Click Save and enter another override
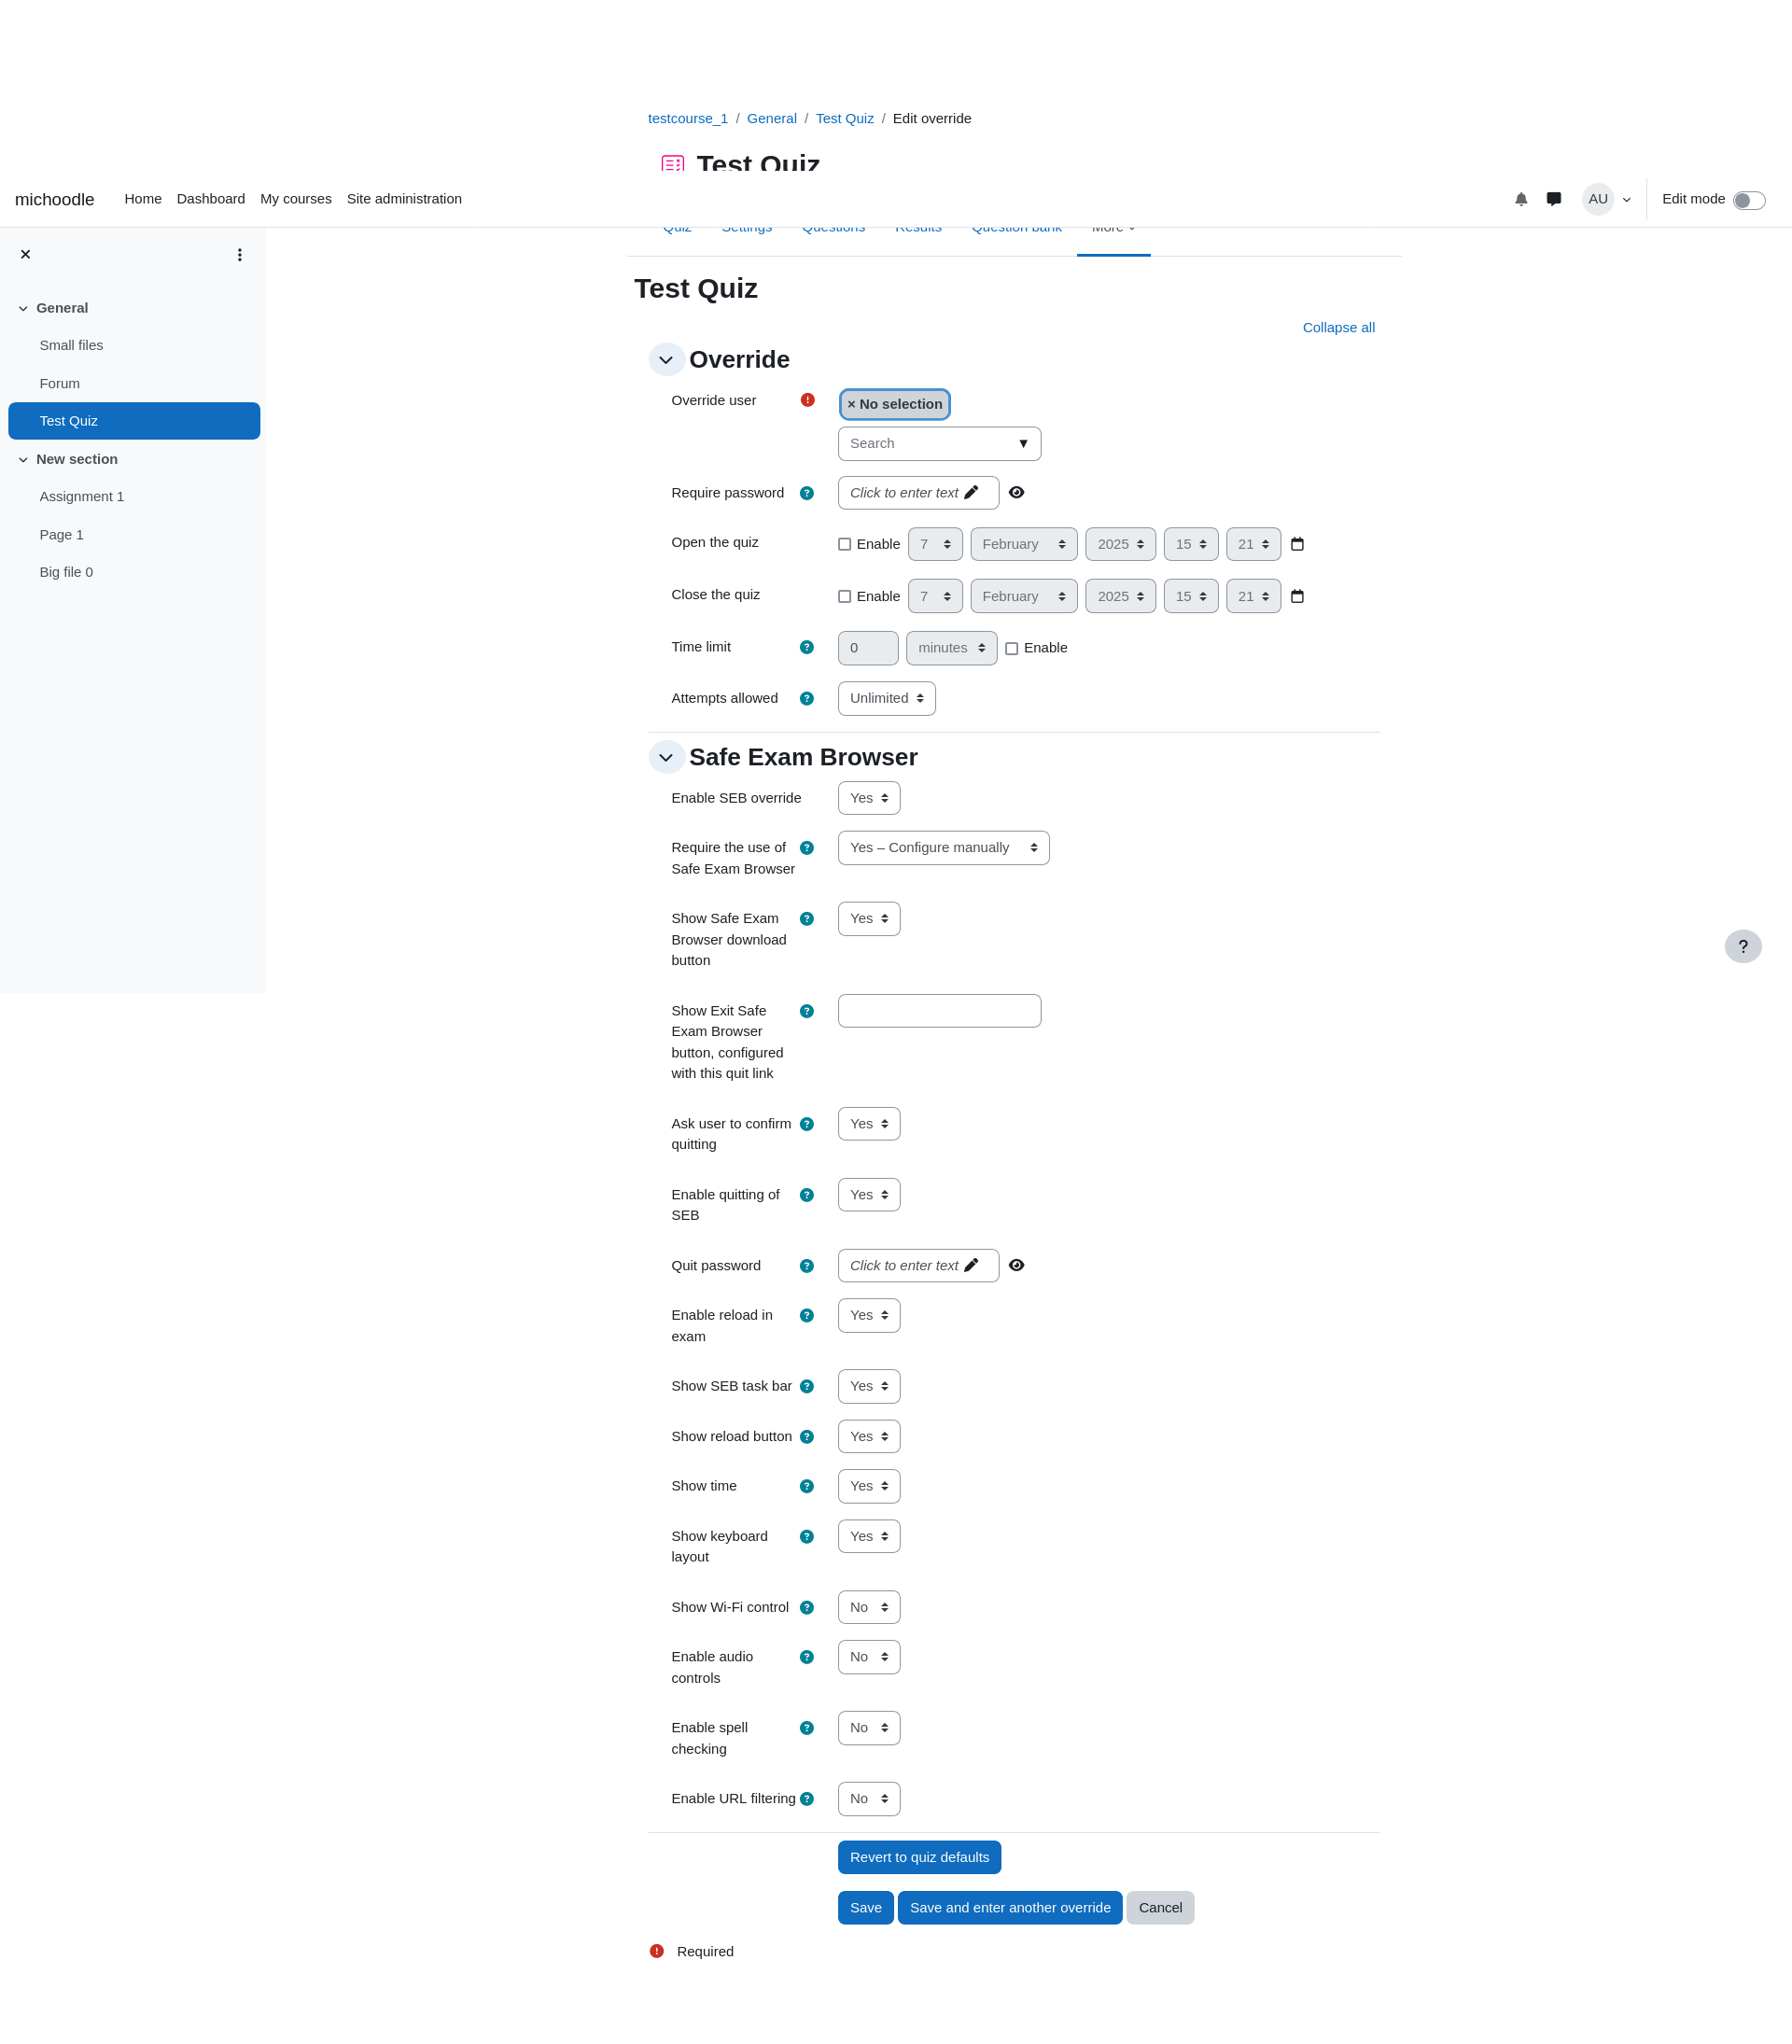 pyautogui.click(x=1010, y=1908)
